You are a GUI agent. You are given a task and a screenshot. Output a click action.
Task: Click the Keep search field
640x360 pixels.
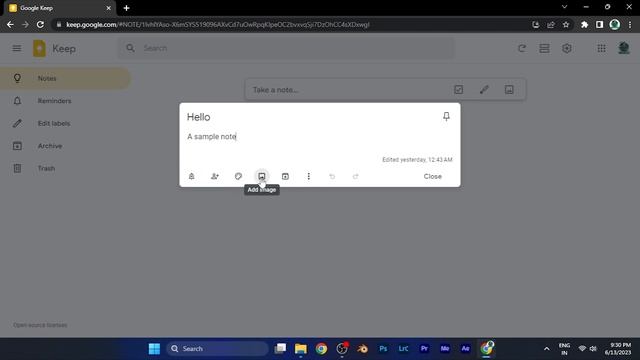click(x=286, y=48)
